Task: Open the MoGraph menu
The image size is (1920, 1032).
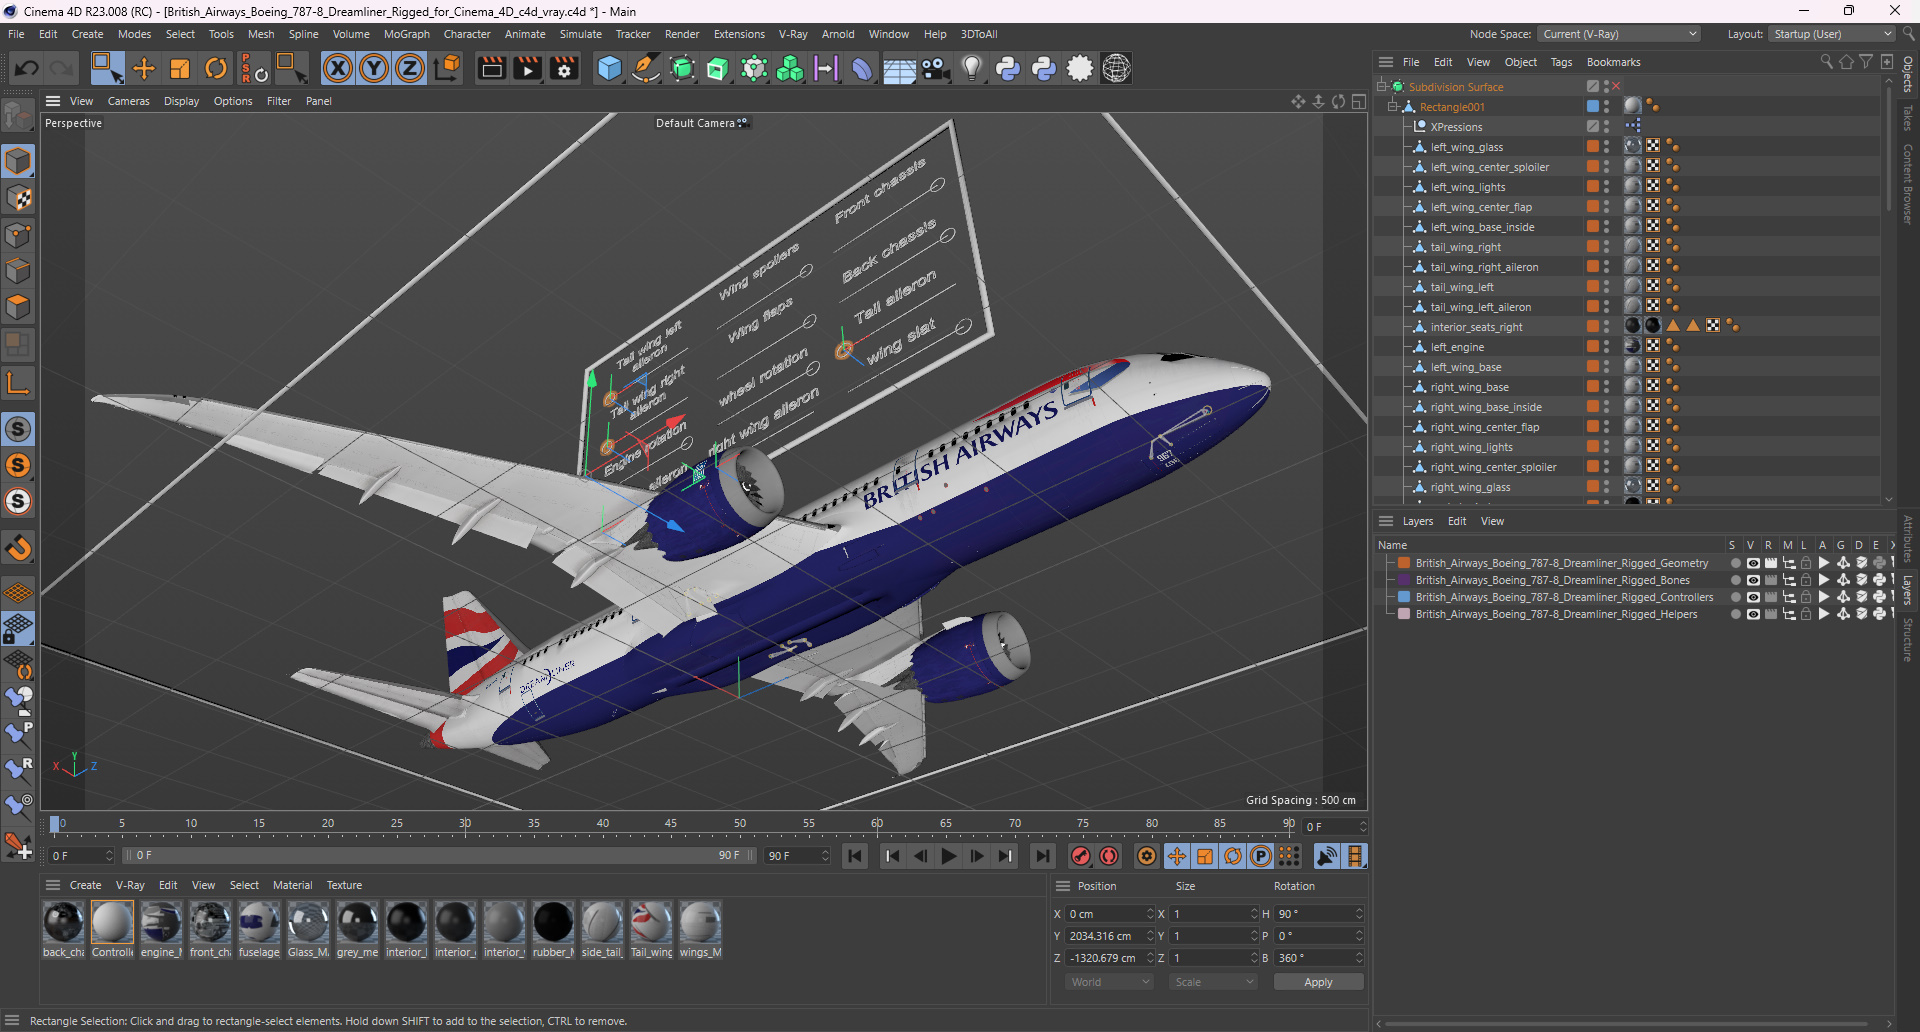Action: coord(406,34)
